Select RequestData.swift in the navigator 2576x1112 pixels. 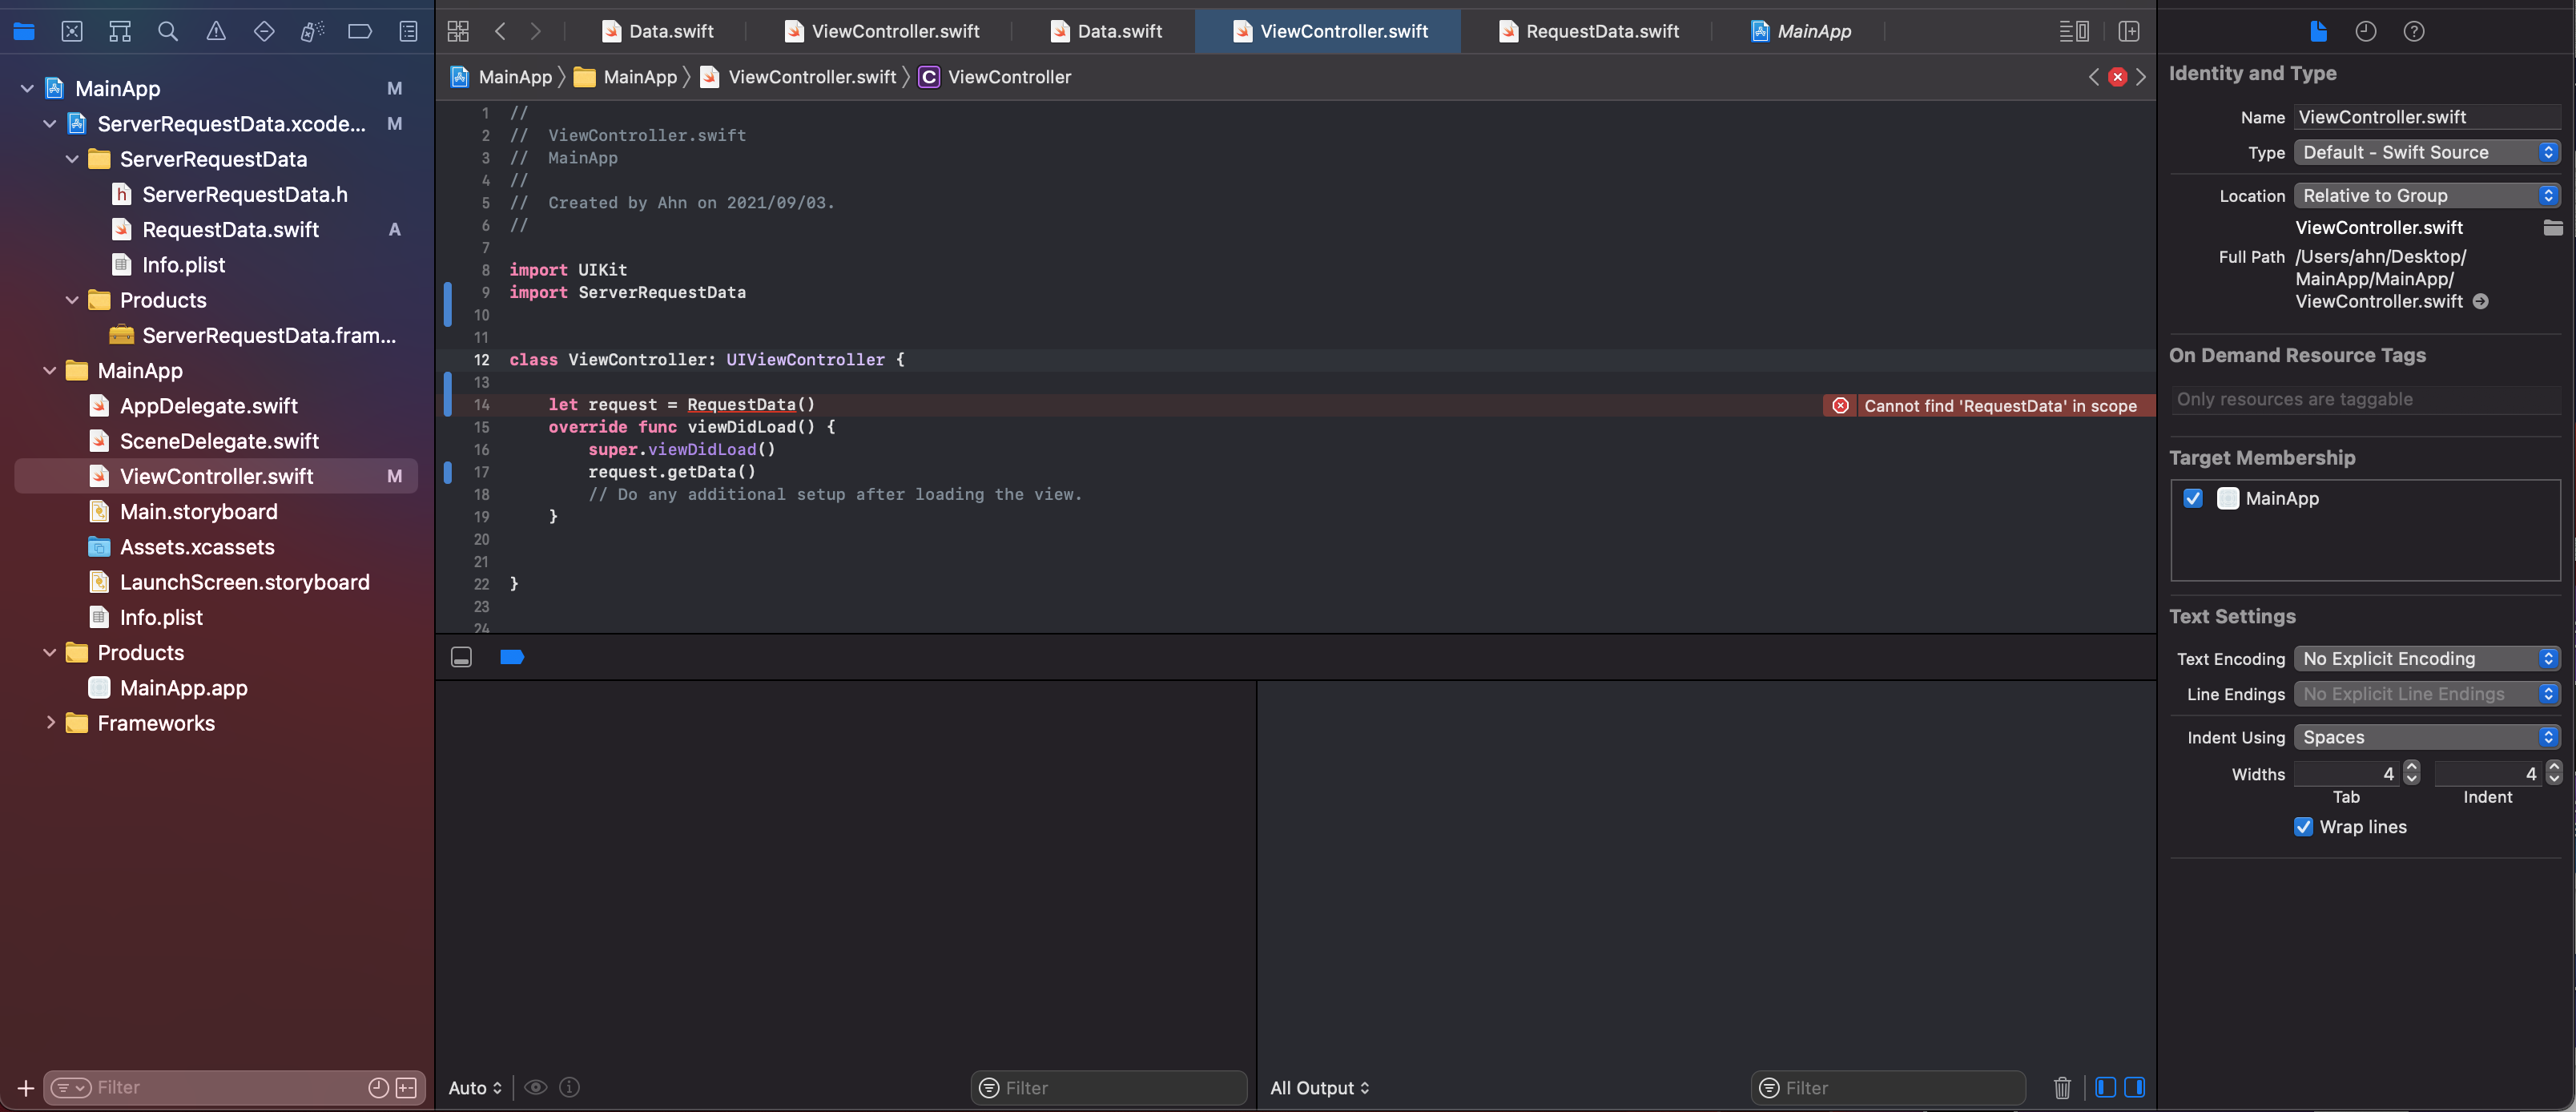(x=230, y=229)
